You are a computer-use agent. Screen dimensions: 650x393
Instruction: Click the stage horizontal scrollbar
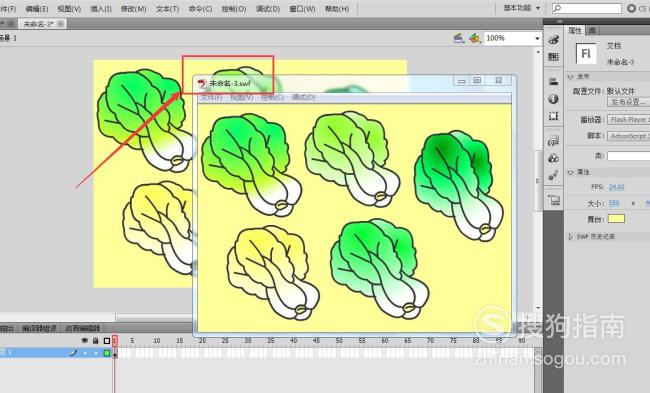pos(153,318)
